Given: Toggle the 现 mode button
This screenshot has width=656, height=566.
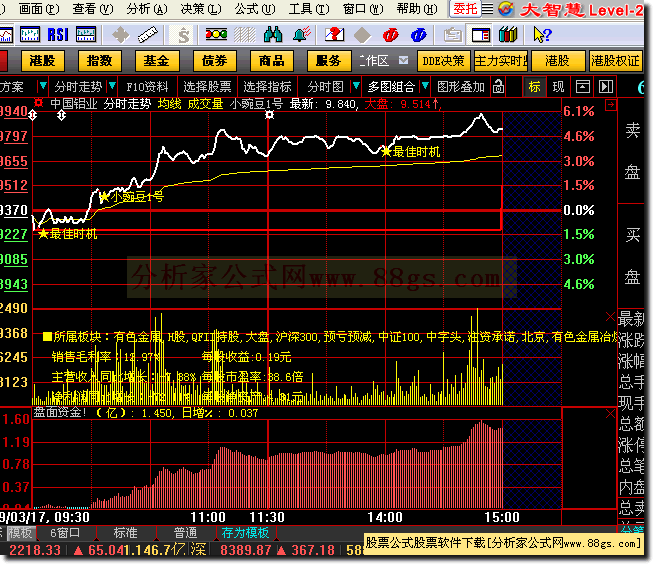Looking at the screenshot, I should click(x=558, y=87).
